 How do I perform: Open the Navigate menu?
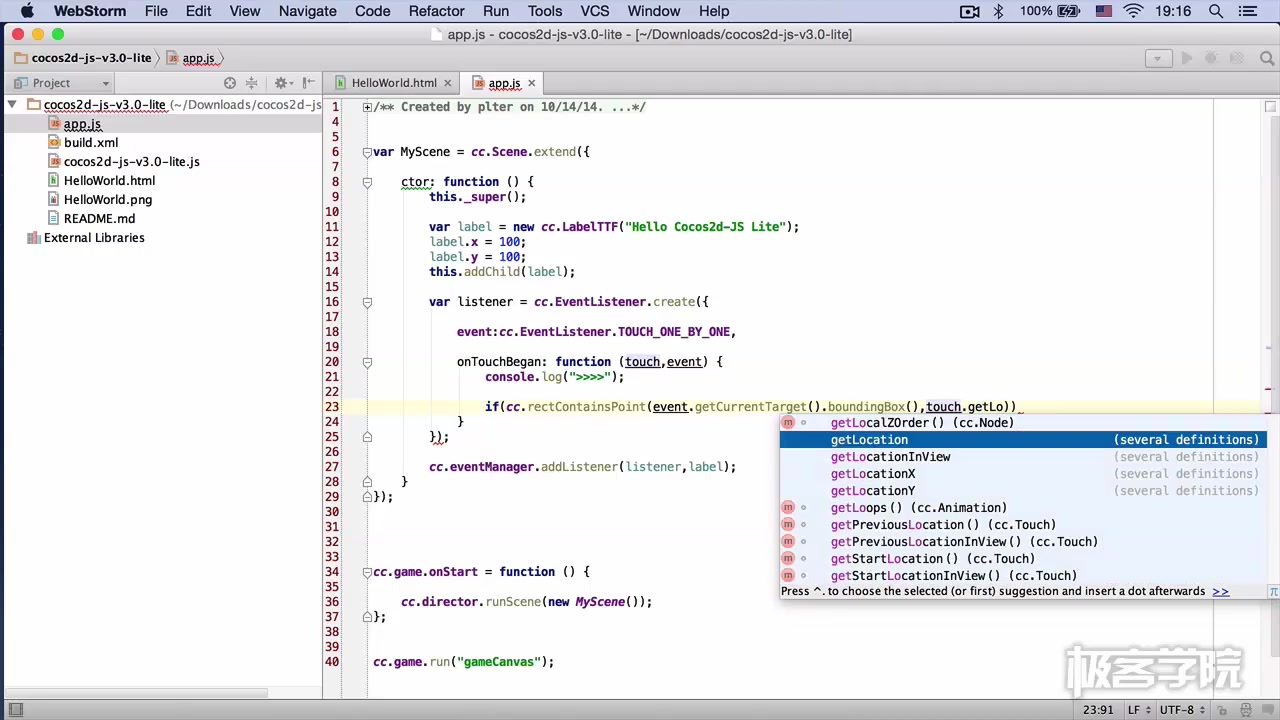[308, 11]
